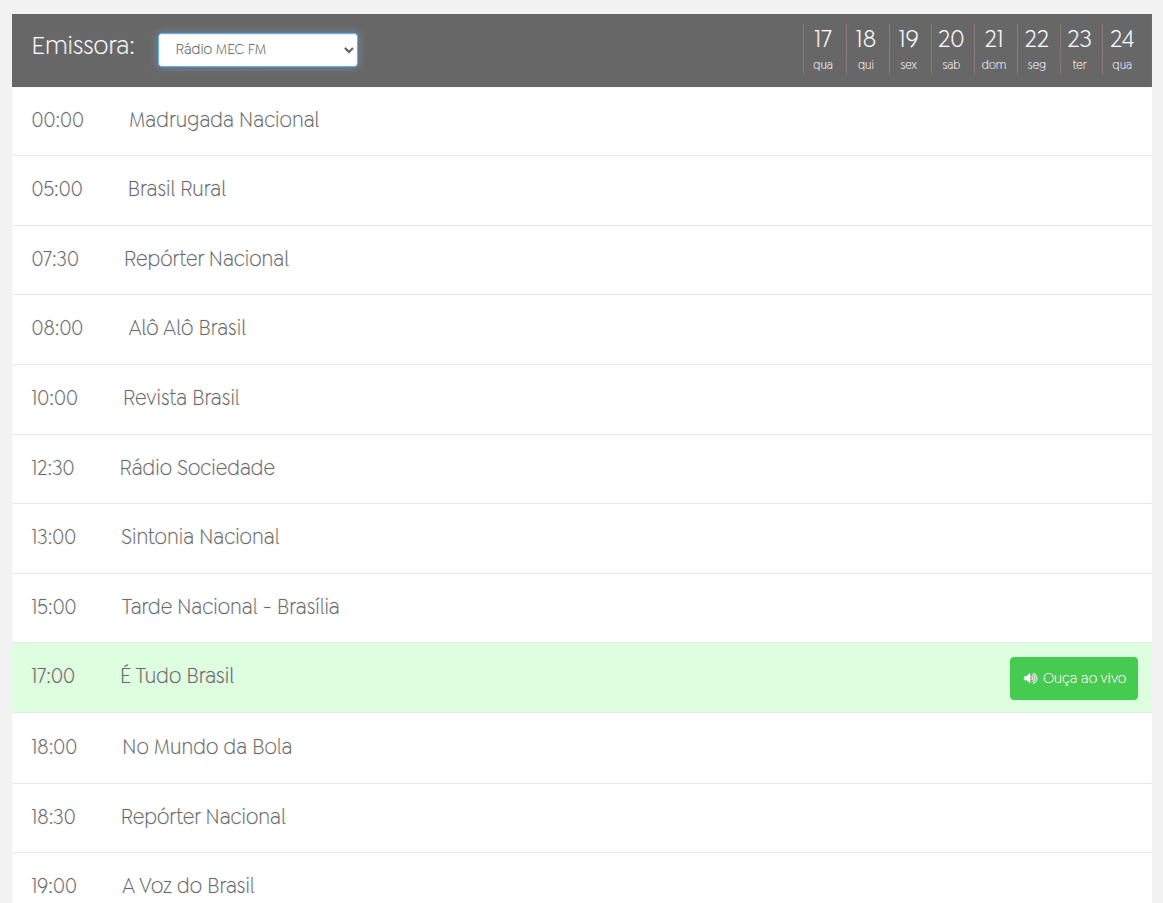
Task: Click the speaker icon in Ouça ao vivo
Action: click(1030, 678)
